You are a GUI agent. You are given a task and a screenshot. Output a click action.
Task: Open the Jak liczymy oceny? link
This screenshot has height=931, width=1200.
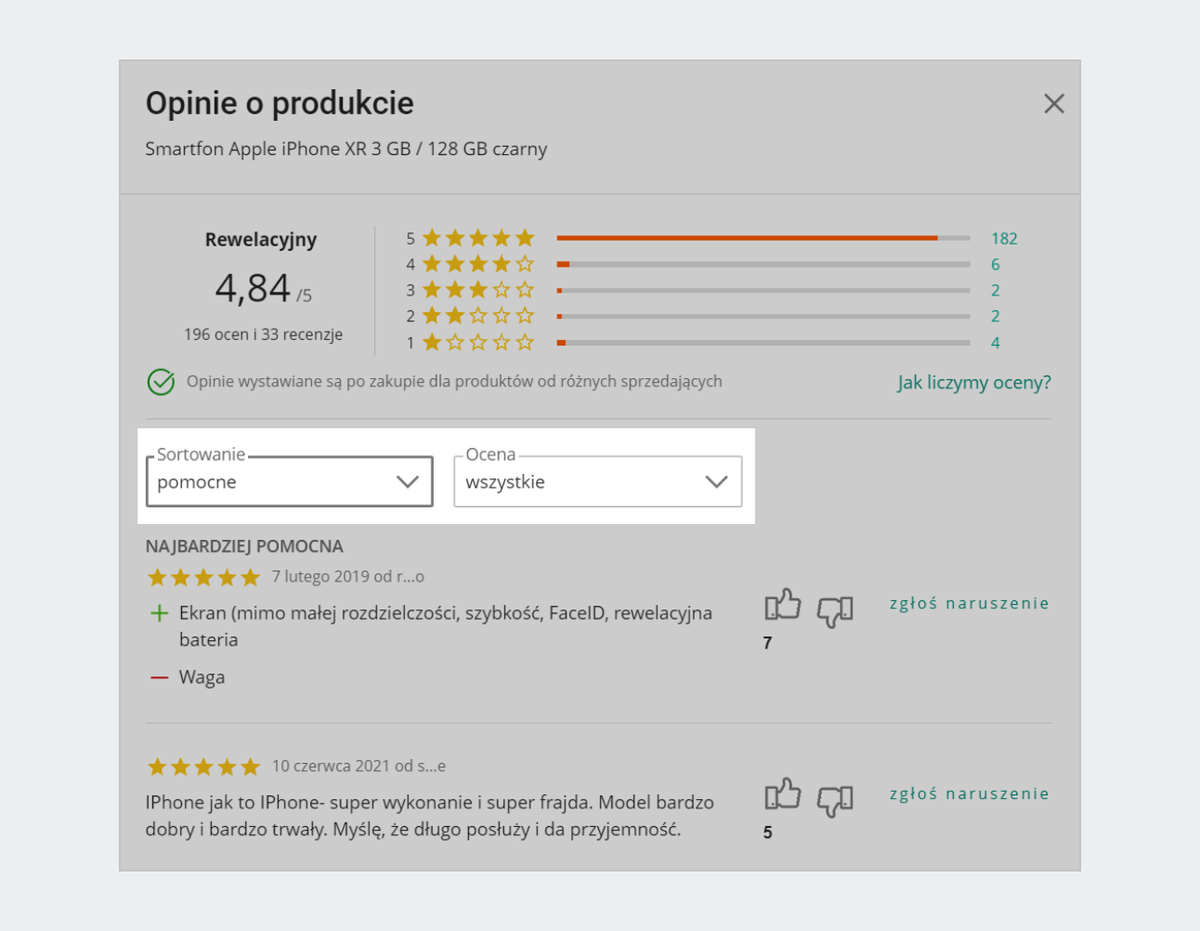coord(974,383)
